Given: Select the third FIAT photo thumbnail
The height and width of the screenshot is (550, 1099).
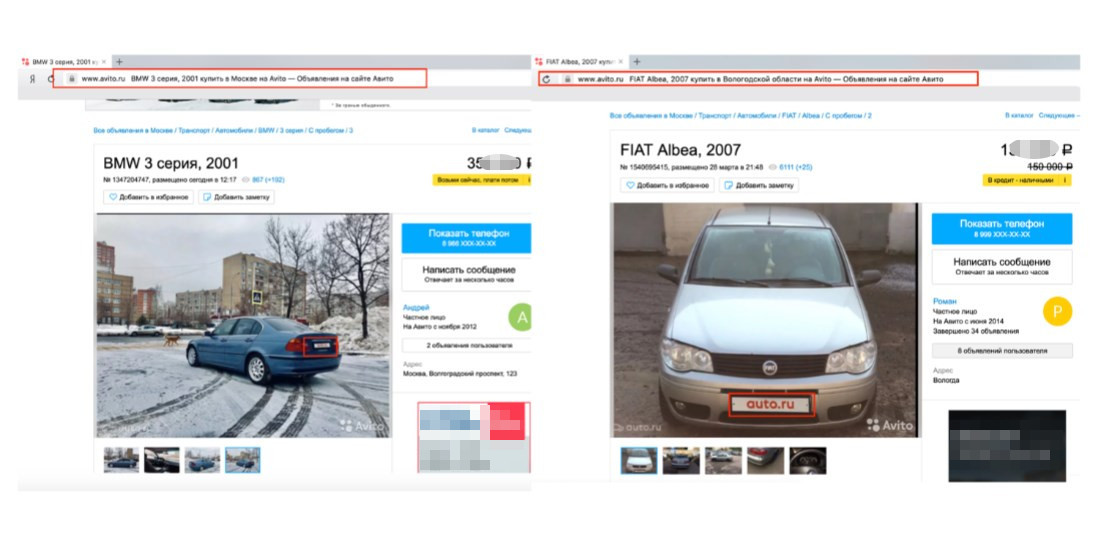Looking at the screenshot, I should tap(723, 461).
